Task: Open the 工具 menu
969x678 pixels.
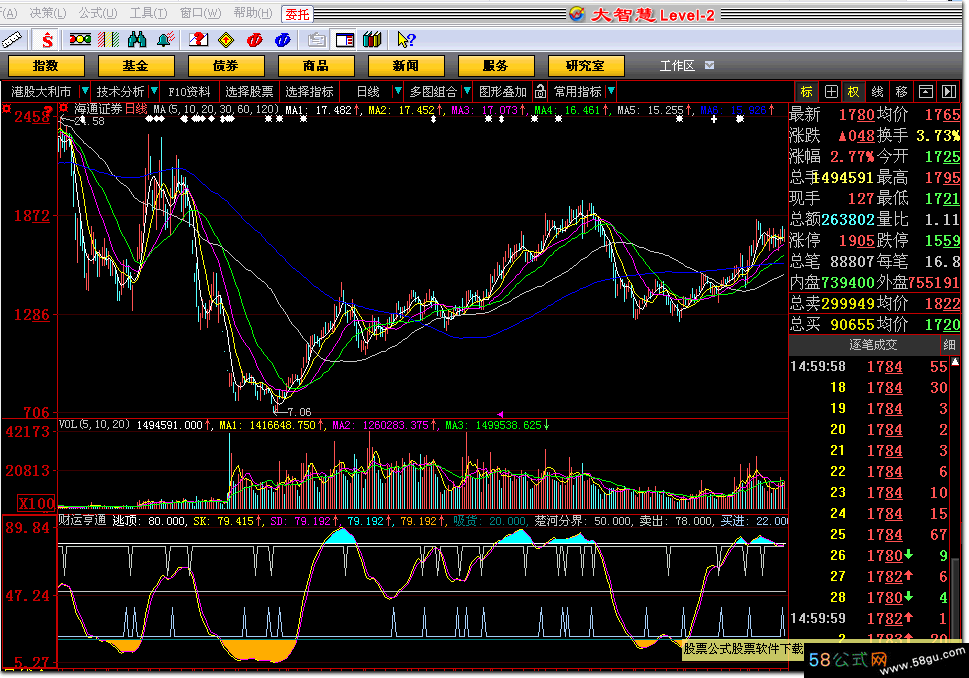Action: pyautogui.click(x=148, y=13)
